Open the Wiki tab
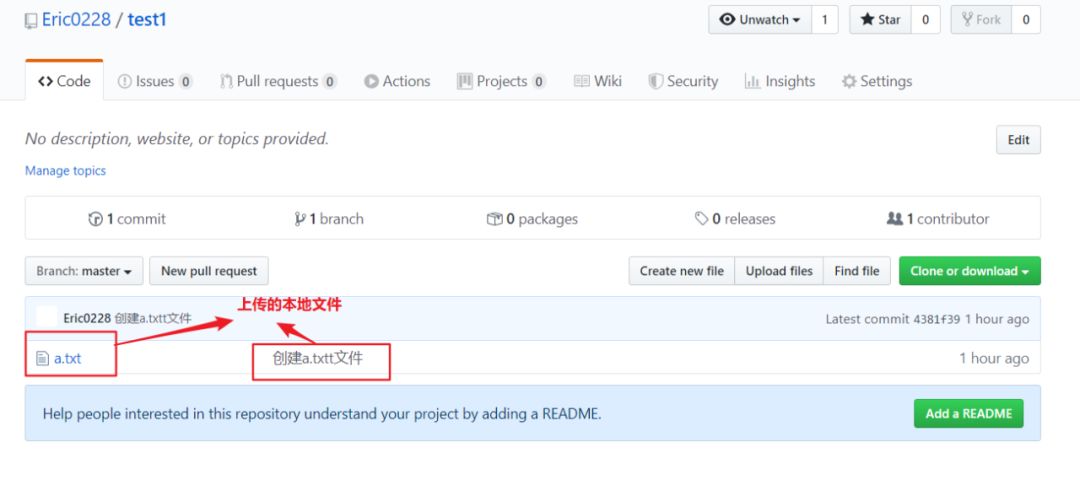The image size is (1080, 491). click(598, 81)
